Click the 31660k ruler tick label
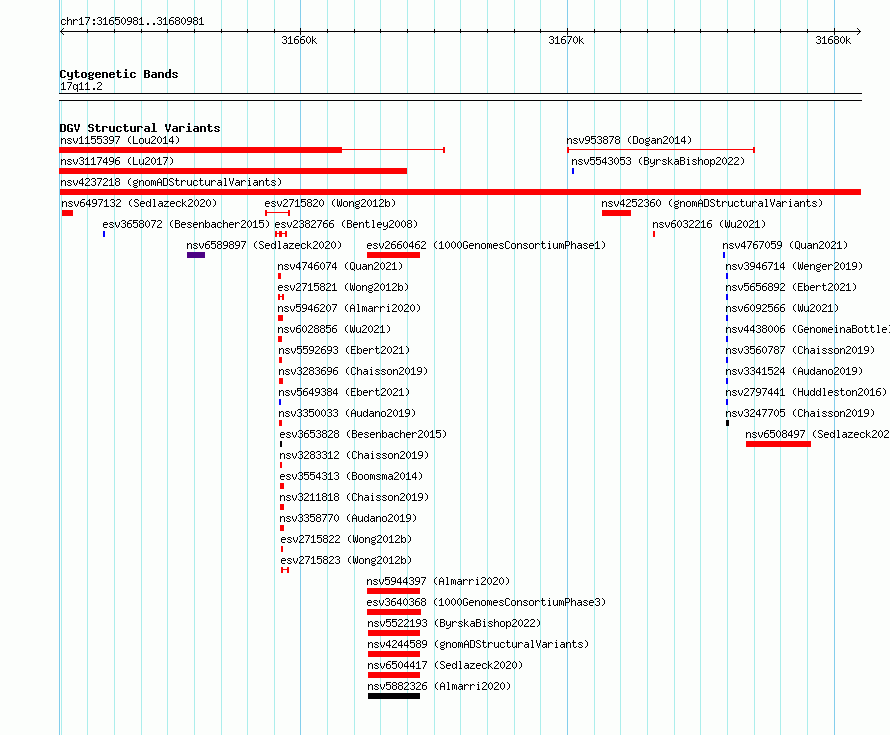The width and height of the screenshot is (890, 735). (299, 40)
